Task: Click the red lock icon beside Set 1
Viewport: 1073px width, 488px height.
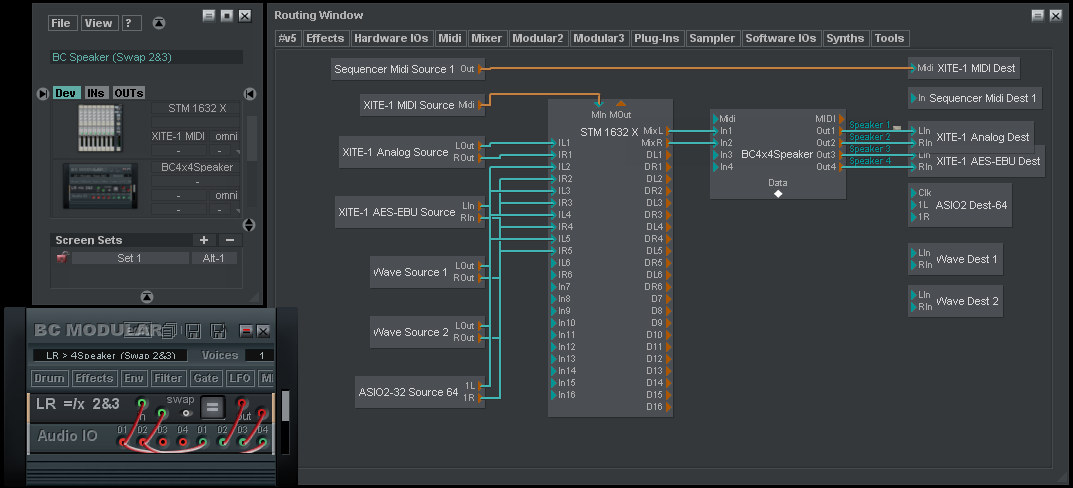Action: 62,258
